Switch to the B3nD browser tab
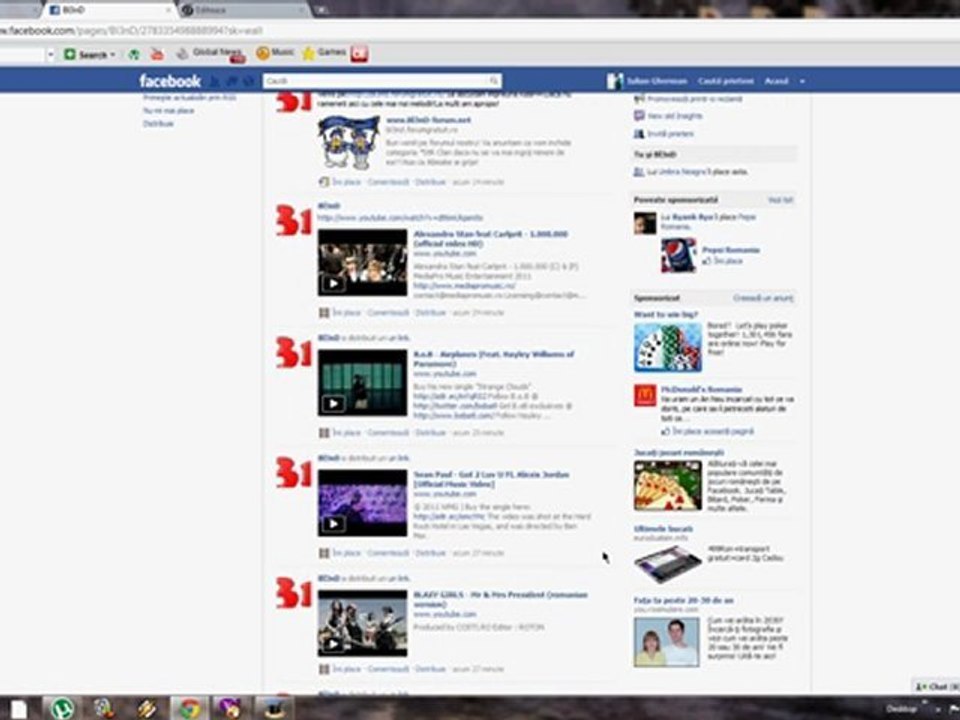The width and height of the screenshot is (960, 720). [110, 10]
